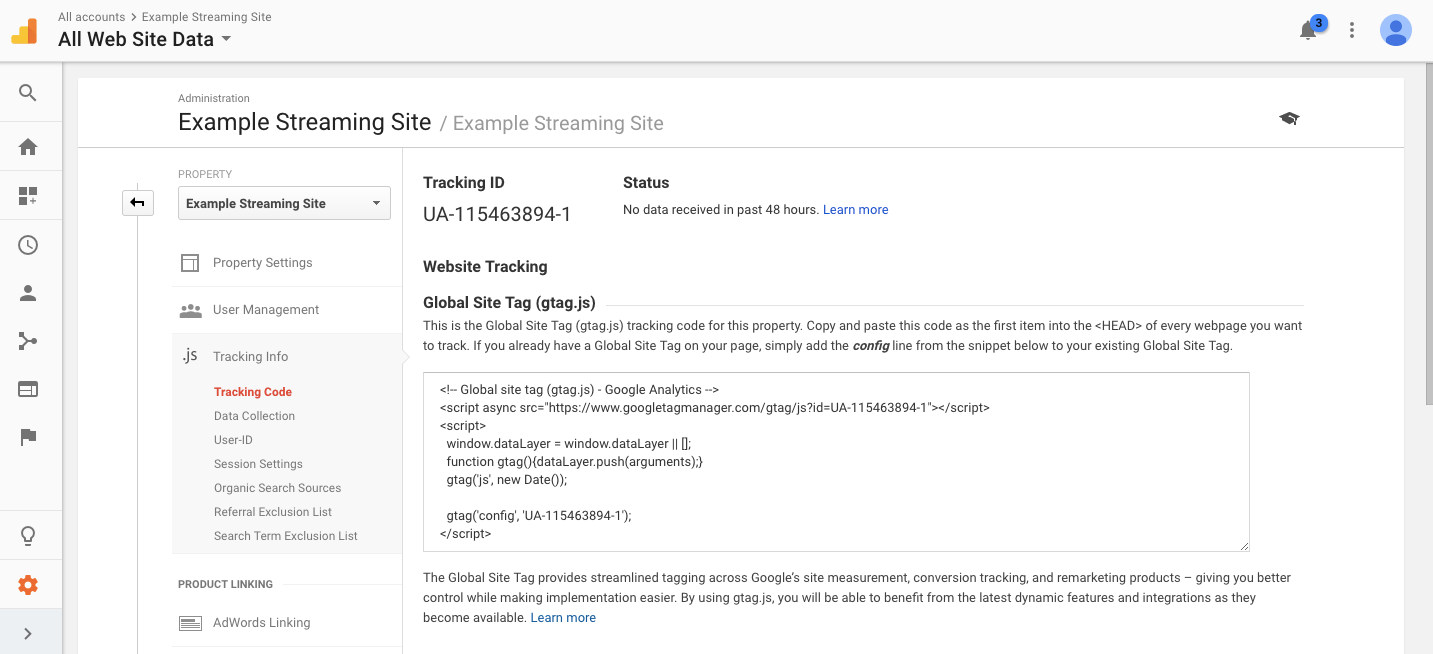Click the .js Tracking Info icon
The height and width of the screenshot is (654, 1433).
[189, 356]
